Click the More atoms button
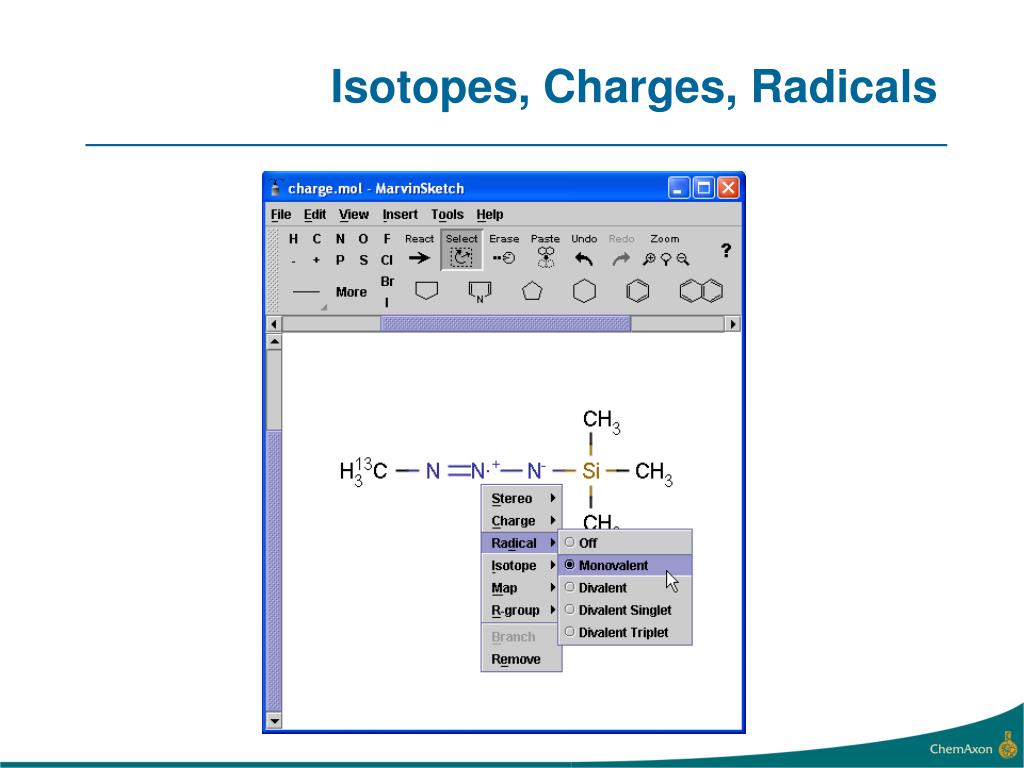The image size is (1024, 768). 351,292
